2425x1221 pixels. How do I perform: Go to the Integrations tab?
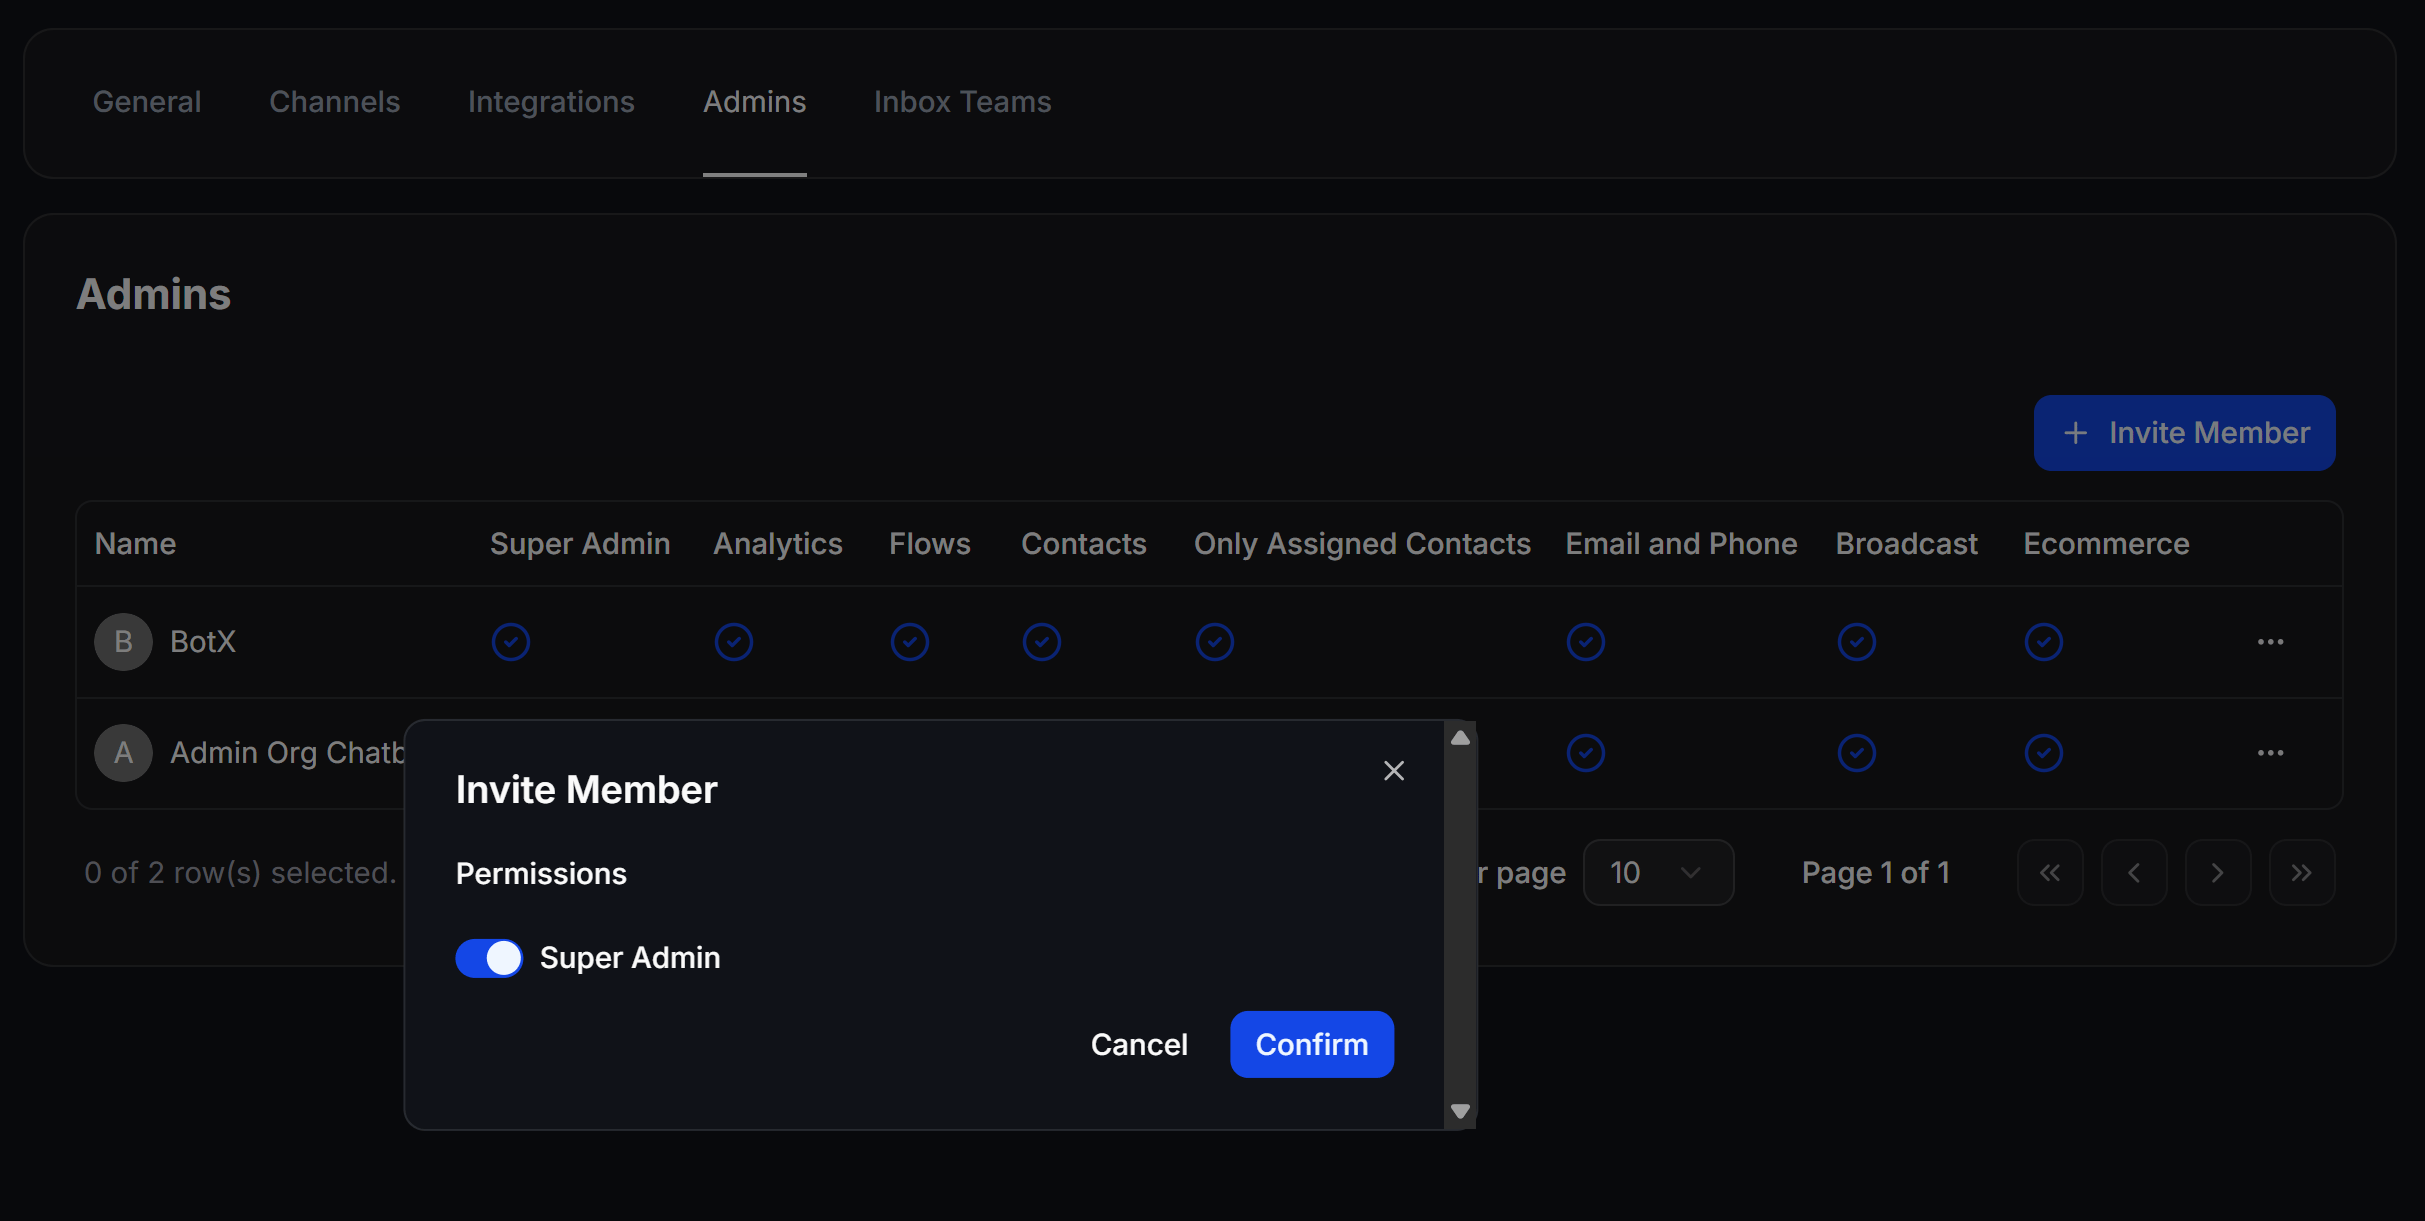pyautogui.click(x=551, y=102)
